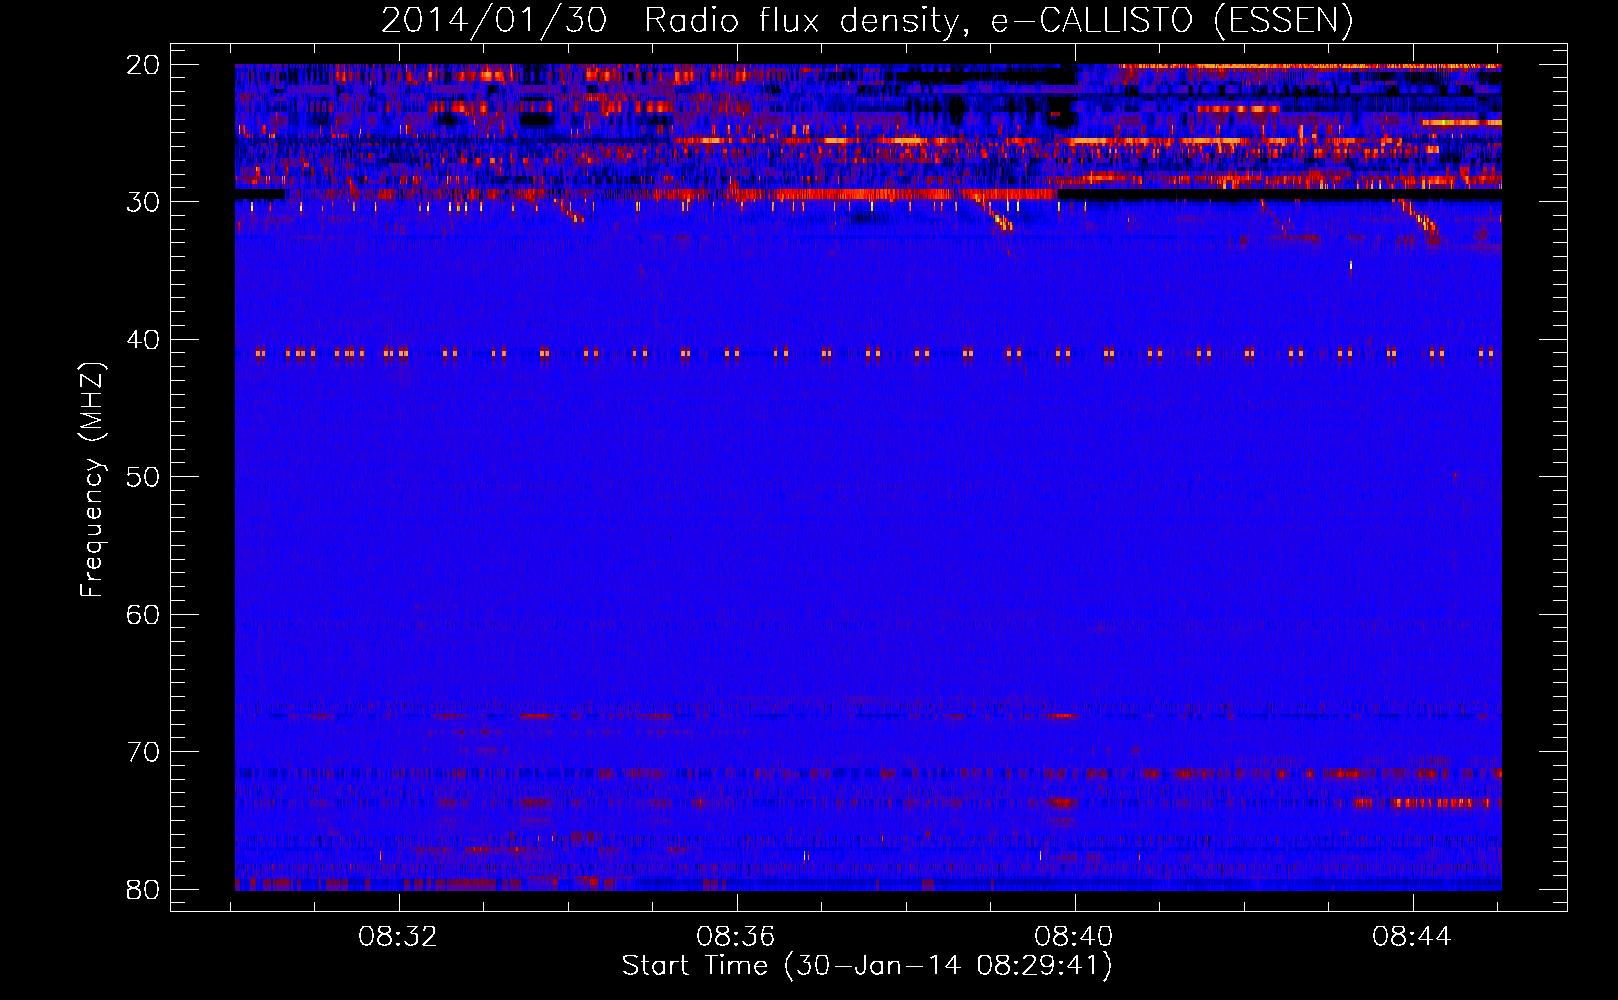Click the 60 frequency tick label

pyautogui.click(x=144, y=615)
